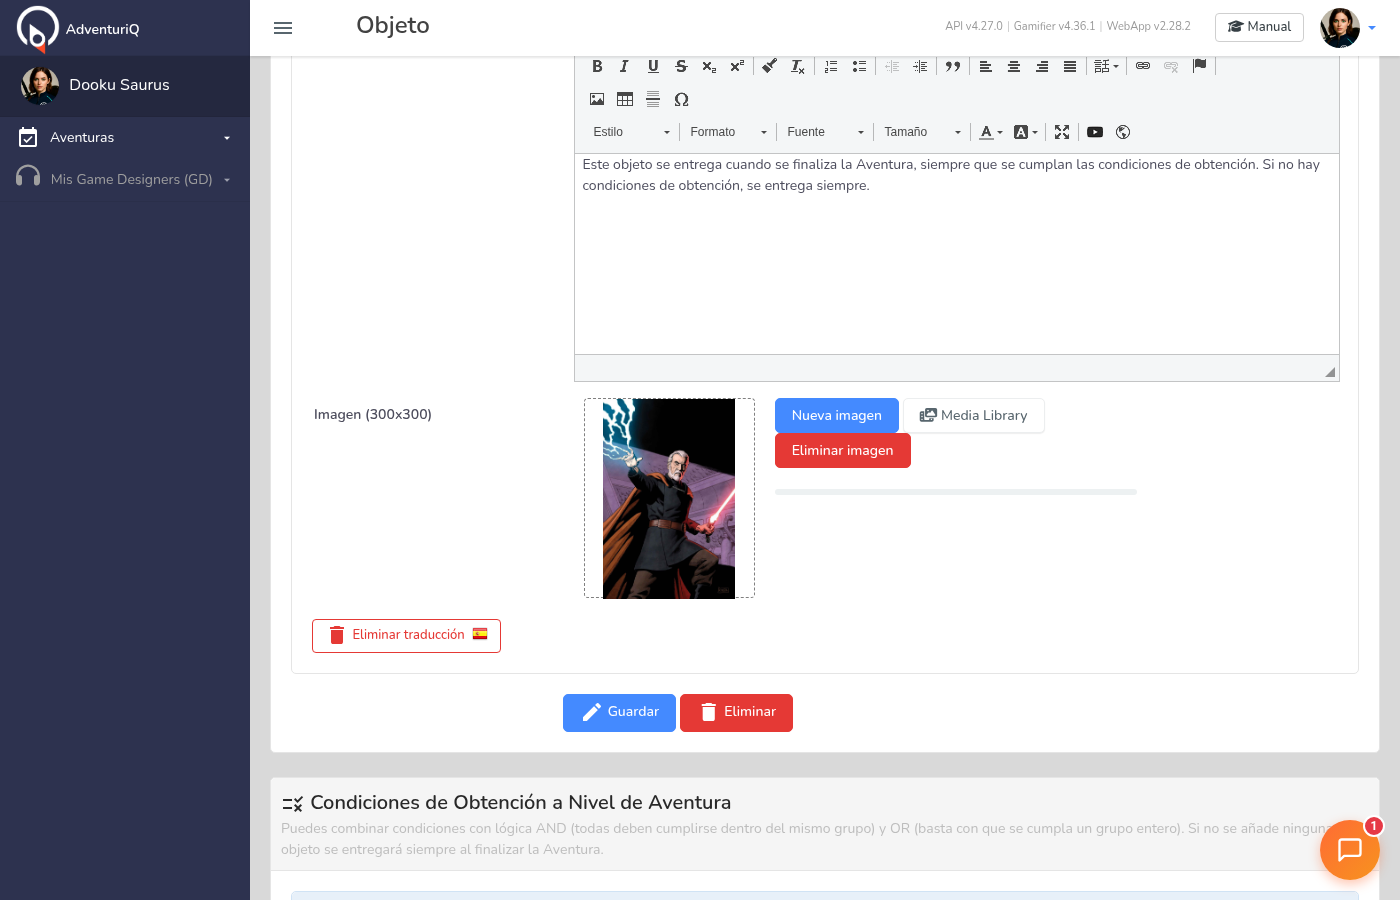
Task: Click the Count Dooku image thumbnail
Action: [x=669, y=499]
